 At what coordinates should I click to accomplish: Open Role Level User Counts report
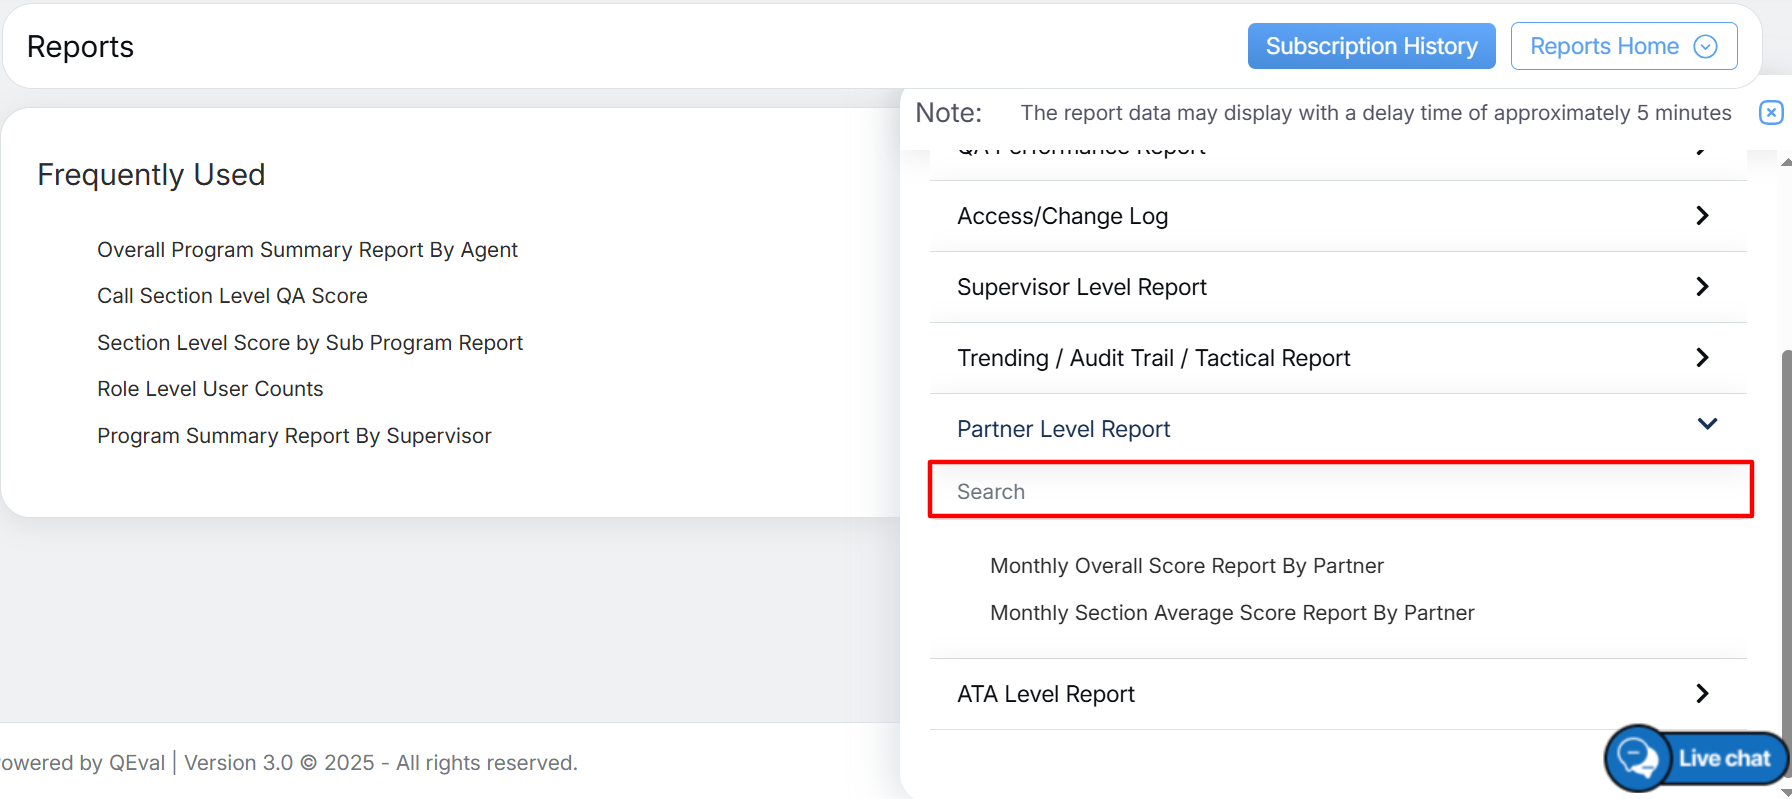pyautogui.click(x=210, y=389)
